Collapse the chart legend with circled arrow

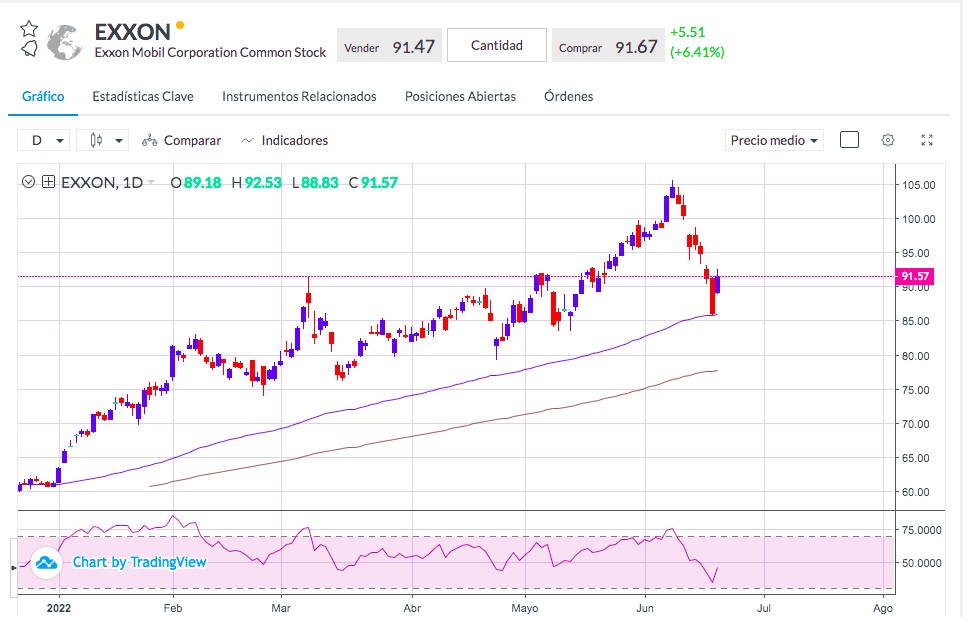(x=28, y=182)
